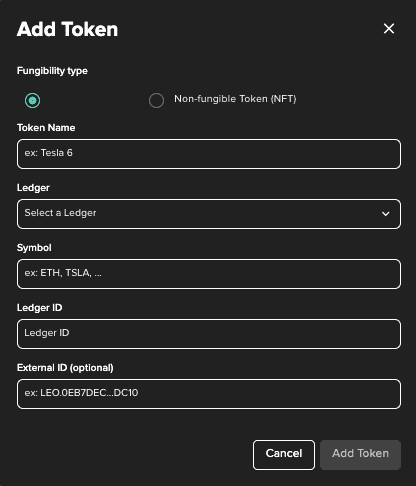Close the Add Token dialog
This screenshot has width=416, height=486.
(389, 29)
